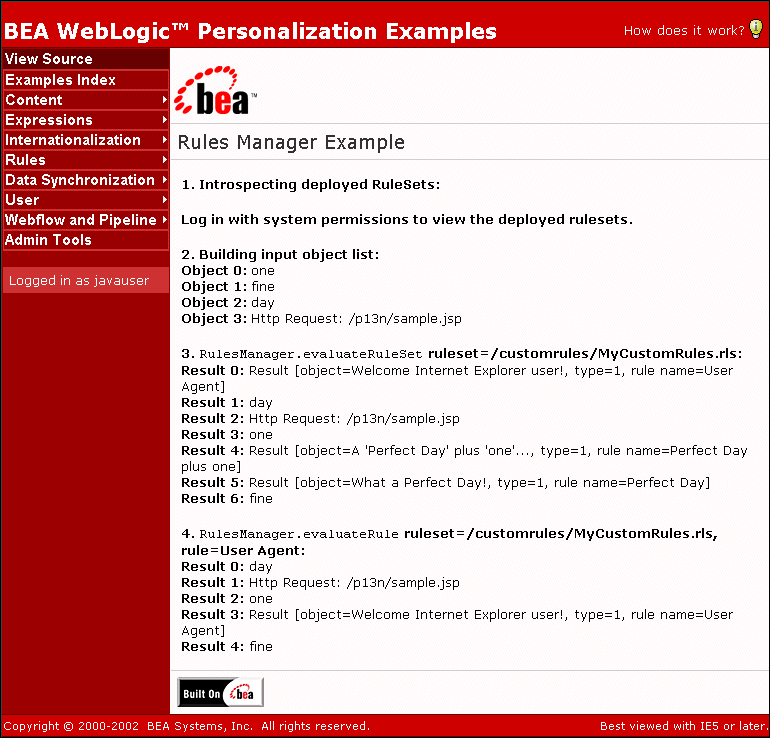Image resolution: width=770 pixels, height=738 pixels.
Task: Expand the Content submenu arrow
Action: click(165, 100)
